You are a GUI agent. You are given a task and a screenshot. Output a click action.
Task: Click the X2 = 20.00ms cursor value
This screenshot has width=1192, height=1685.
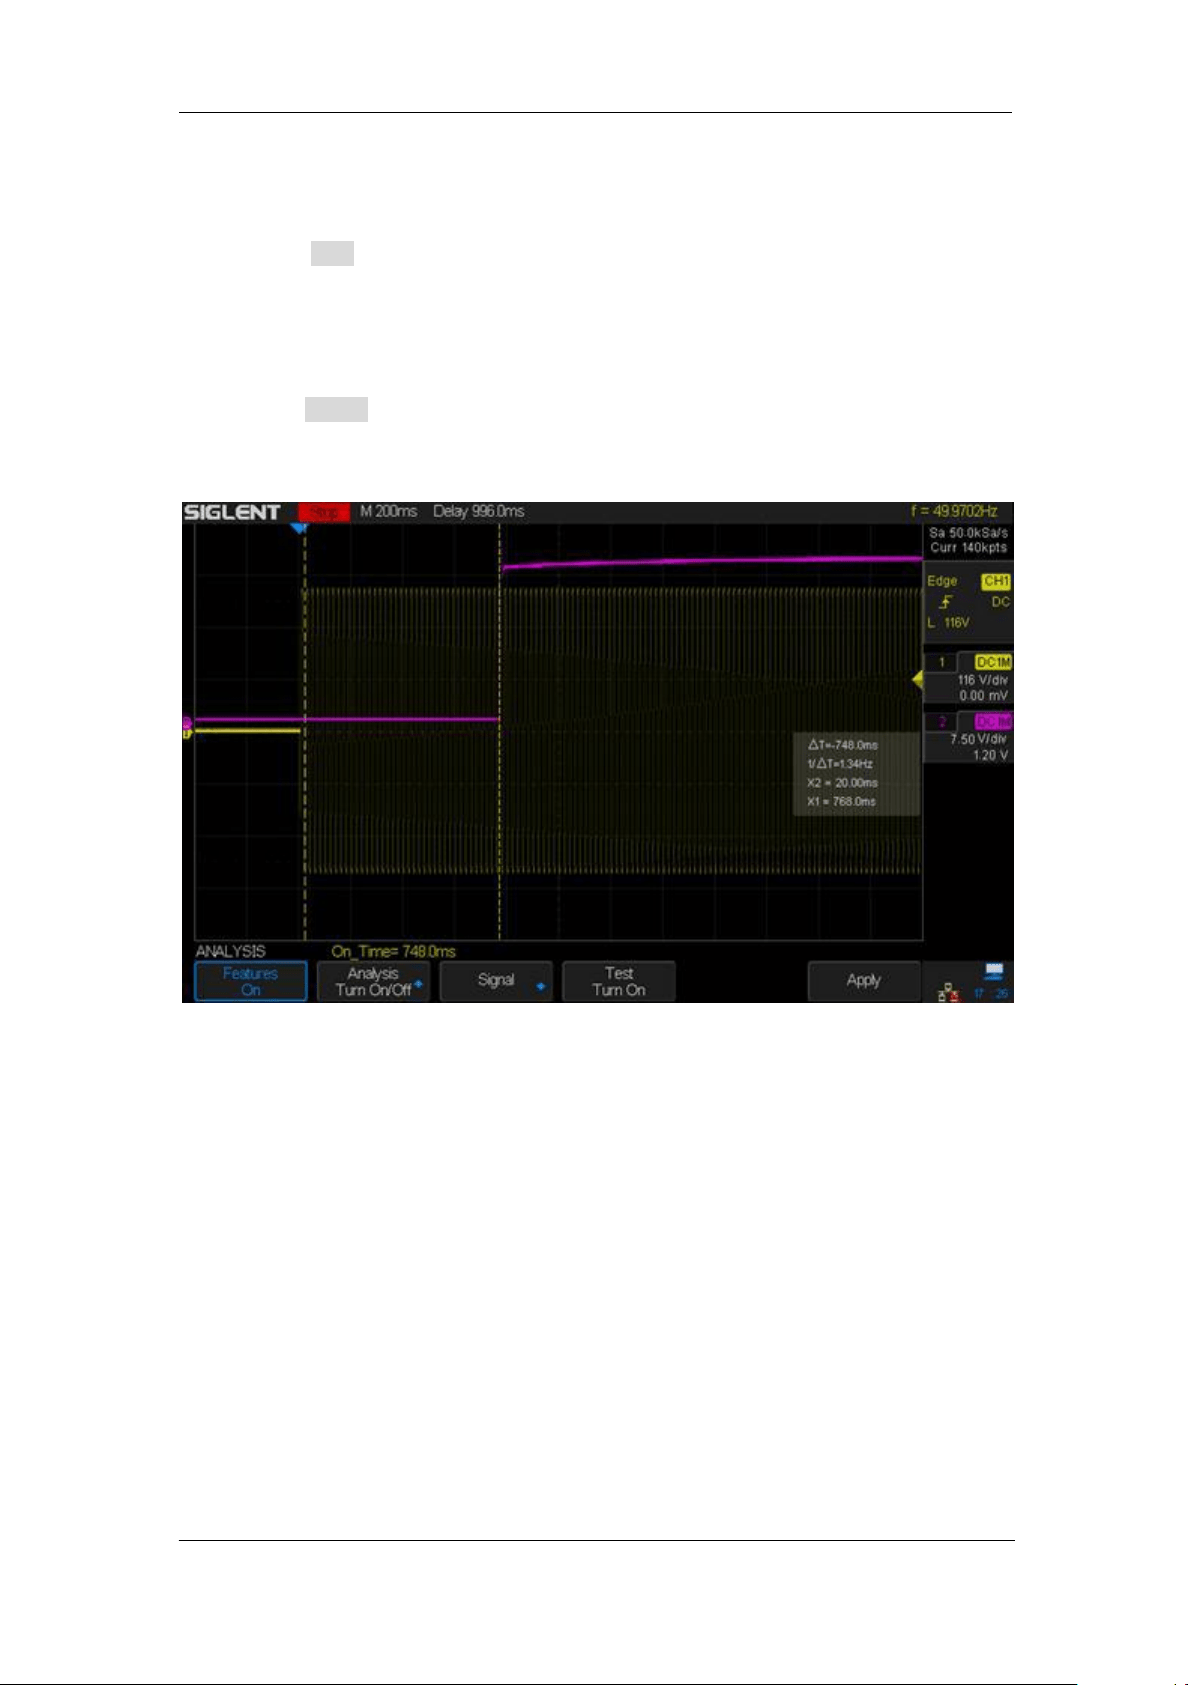click(842, 783)
